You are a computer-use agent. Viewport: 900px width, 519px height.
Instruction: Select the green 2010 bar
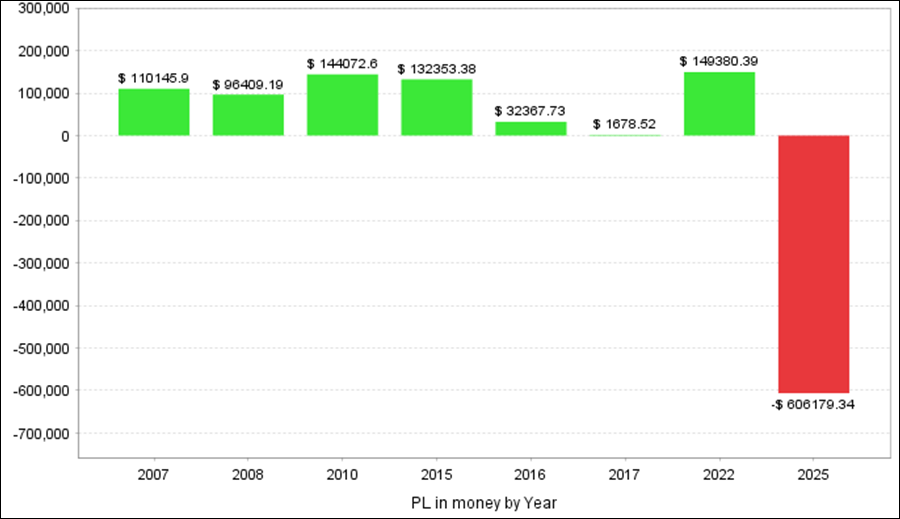coord(342,105)
